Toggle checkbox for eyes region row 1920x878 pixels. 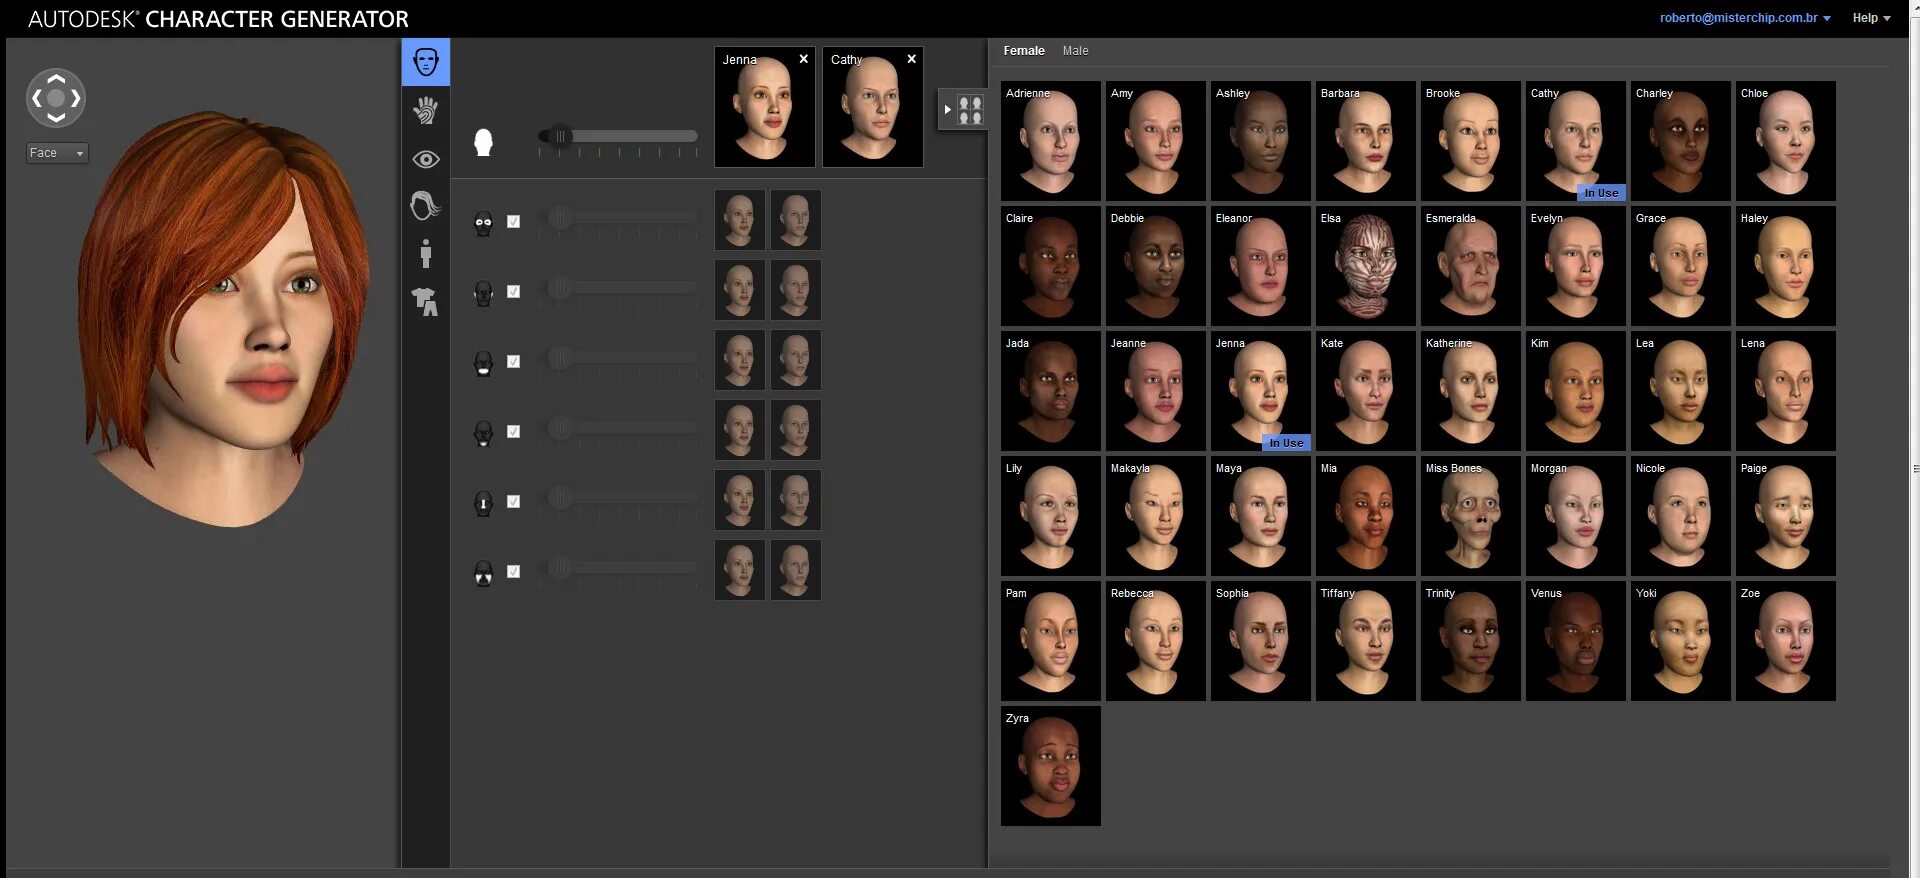tap(513, 221)
